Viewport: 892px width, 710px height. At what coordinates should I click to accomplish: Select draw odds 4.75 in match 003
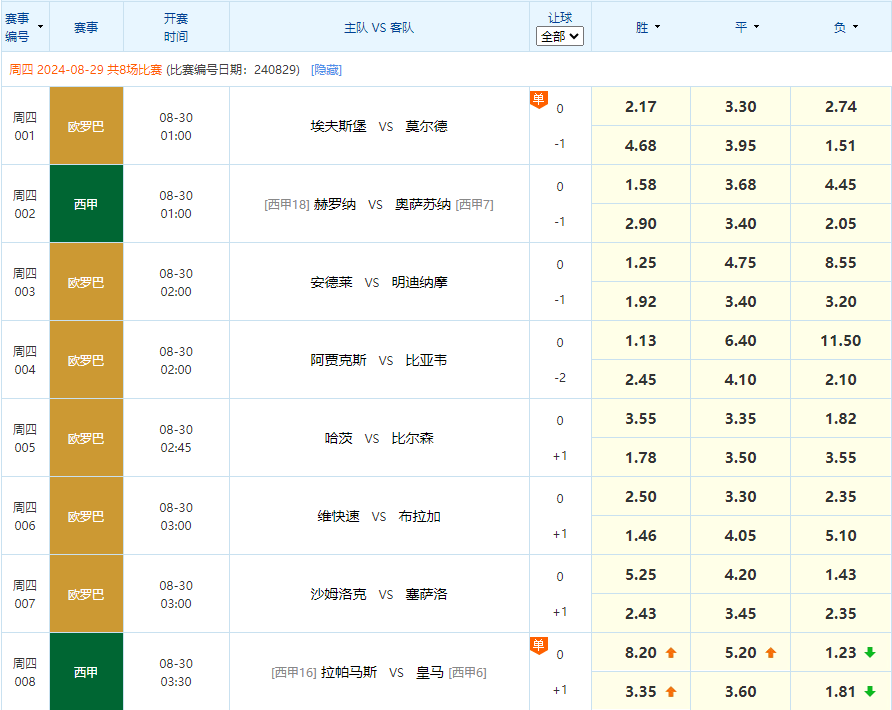pos(740,262)
